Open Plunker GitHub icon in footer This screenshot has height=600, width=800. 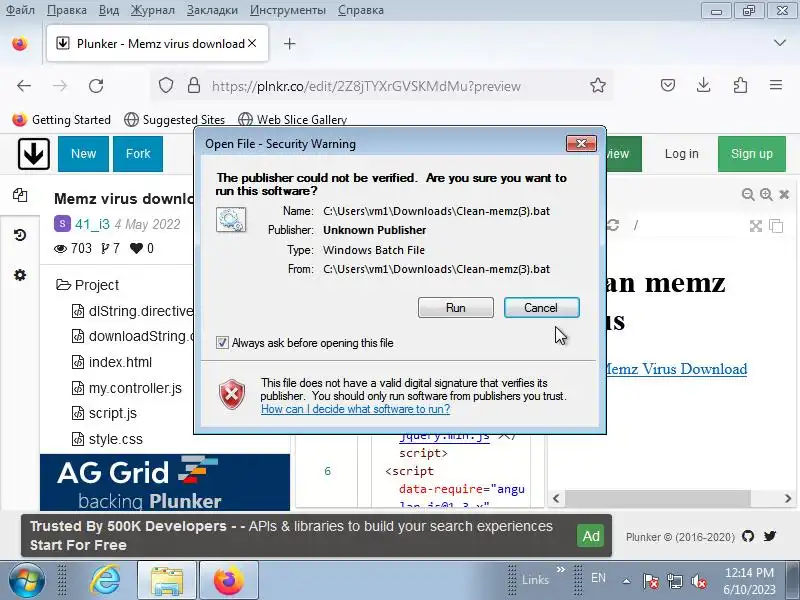(x=748, y=536)
